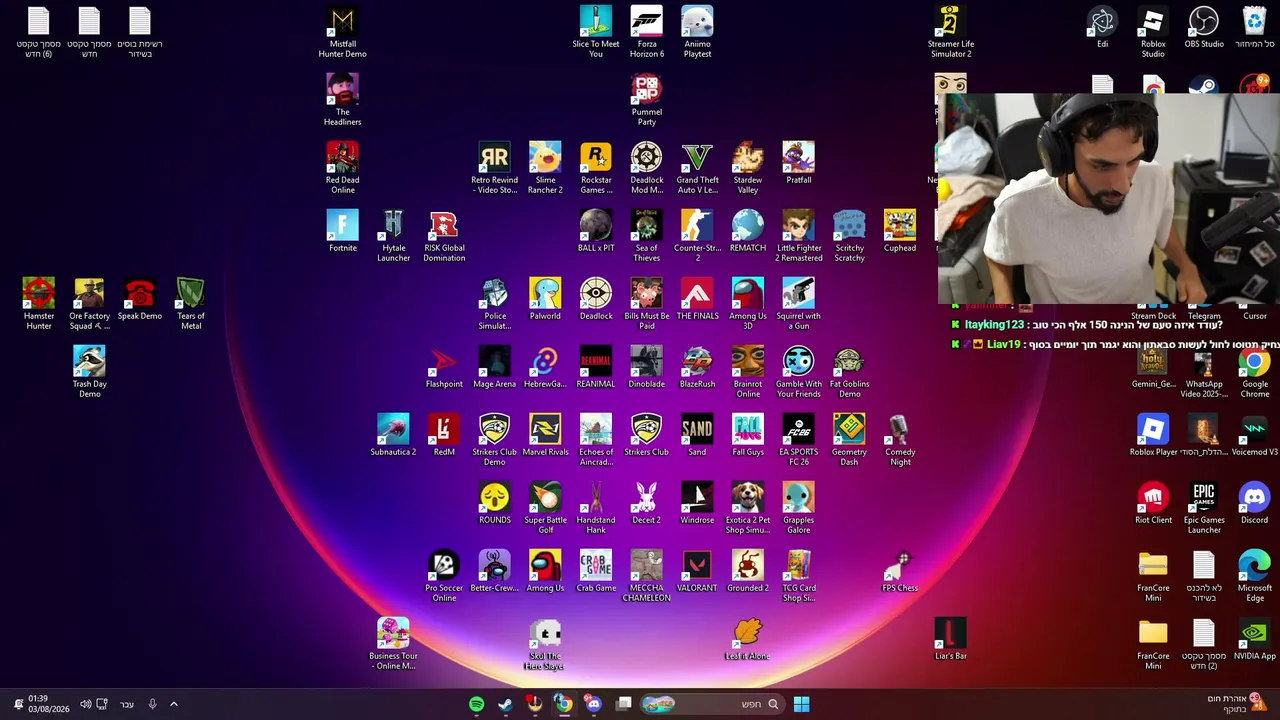1280x720 pixels.
Task: Launch Marvel Rivals
Action: [x=545, y=435]
